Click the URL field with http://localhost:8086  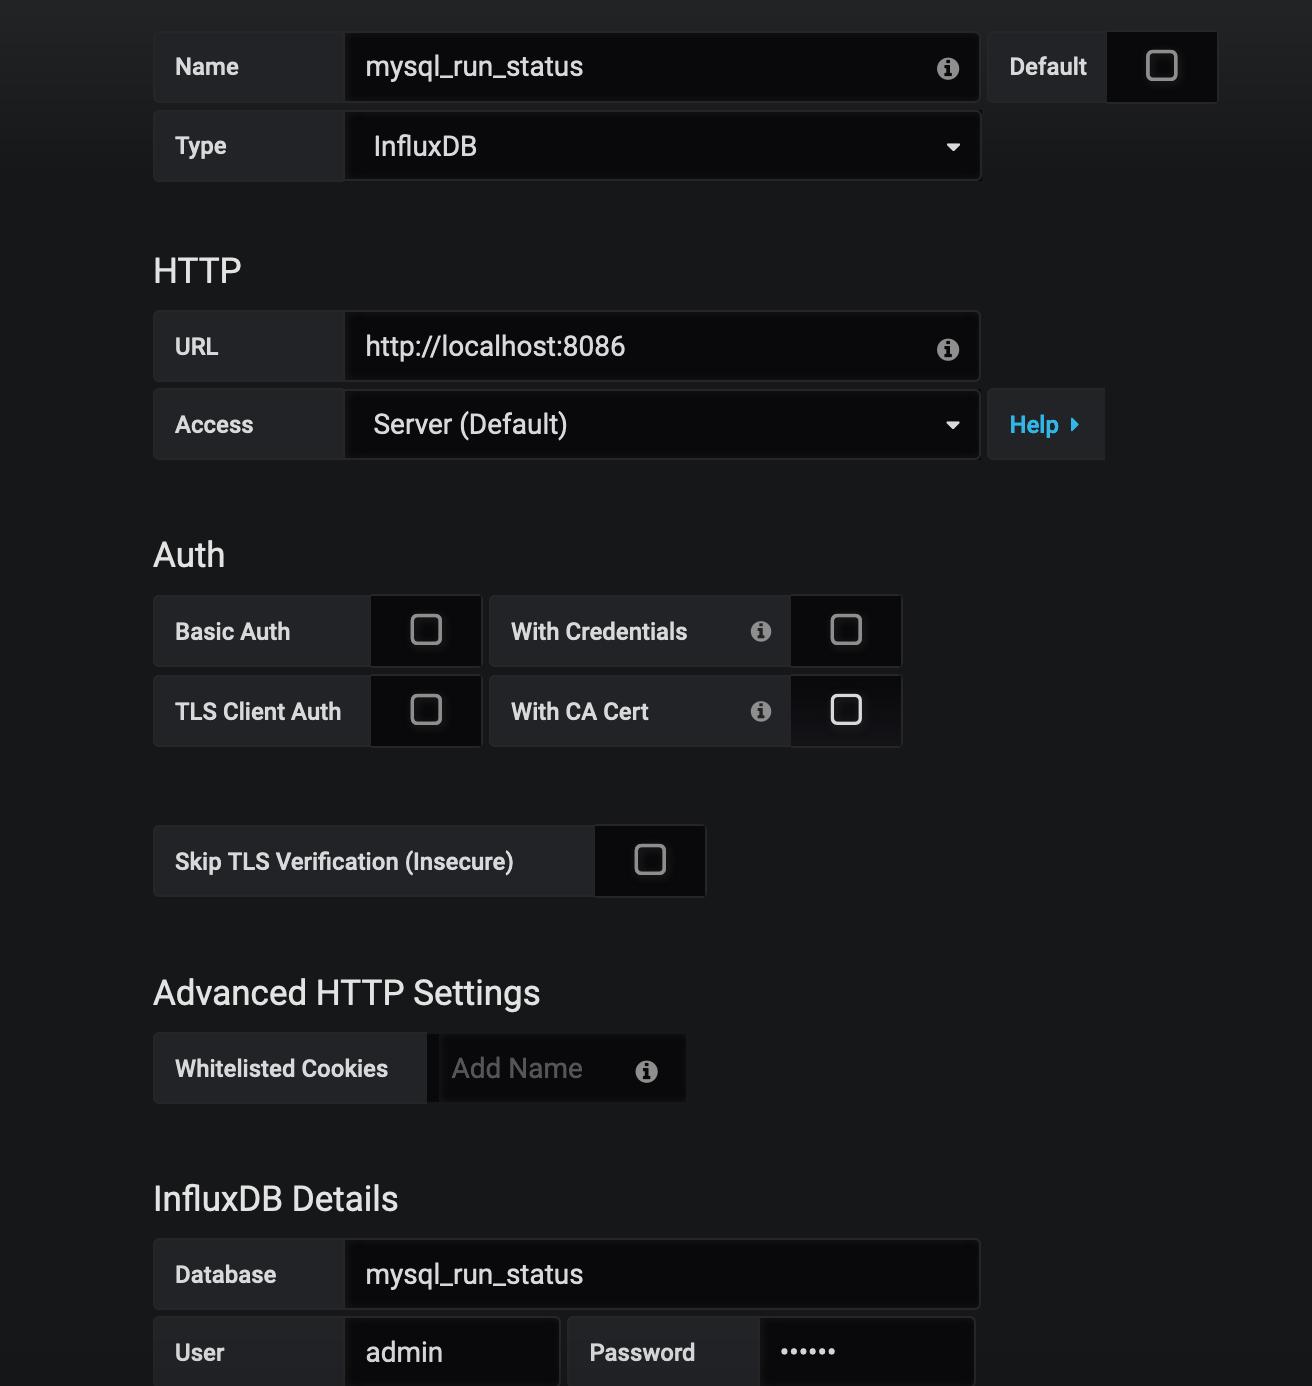click(662, 346)
